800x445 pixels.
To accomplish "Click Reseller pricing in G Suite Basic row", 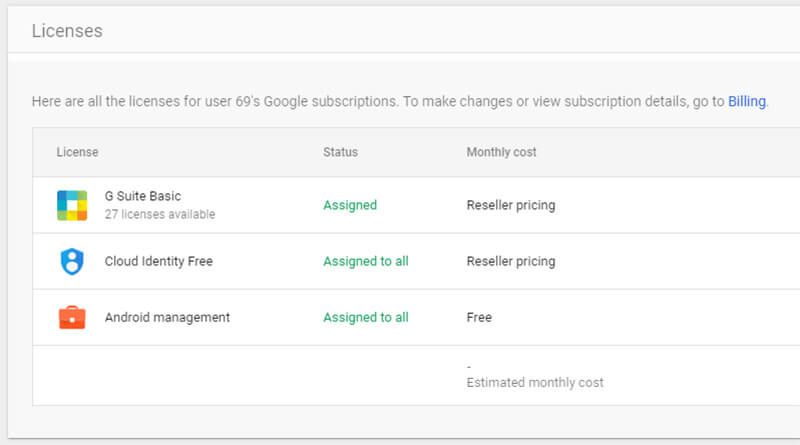I will [x=511, y=205].
